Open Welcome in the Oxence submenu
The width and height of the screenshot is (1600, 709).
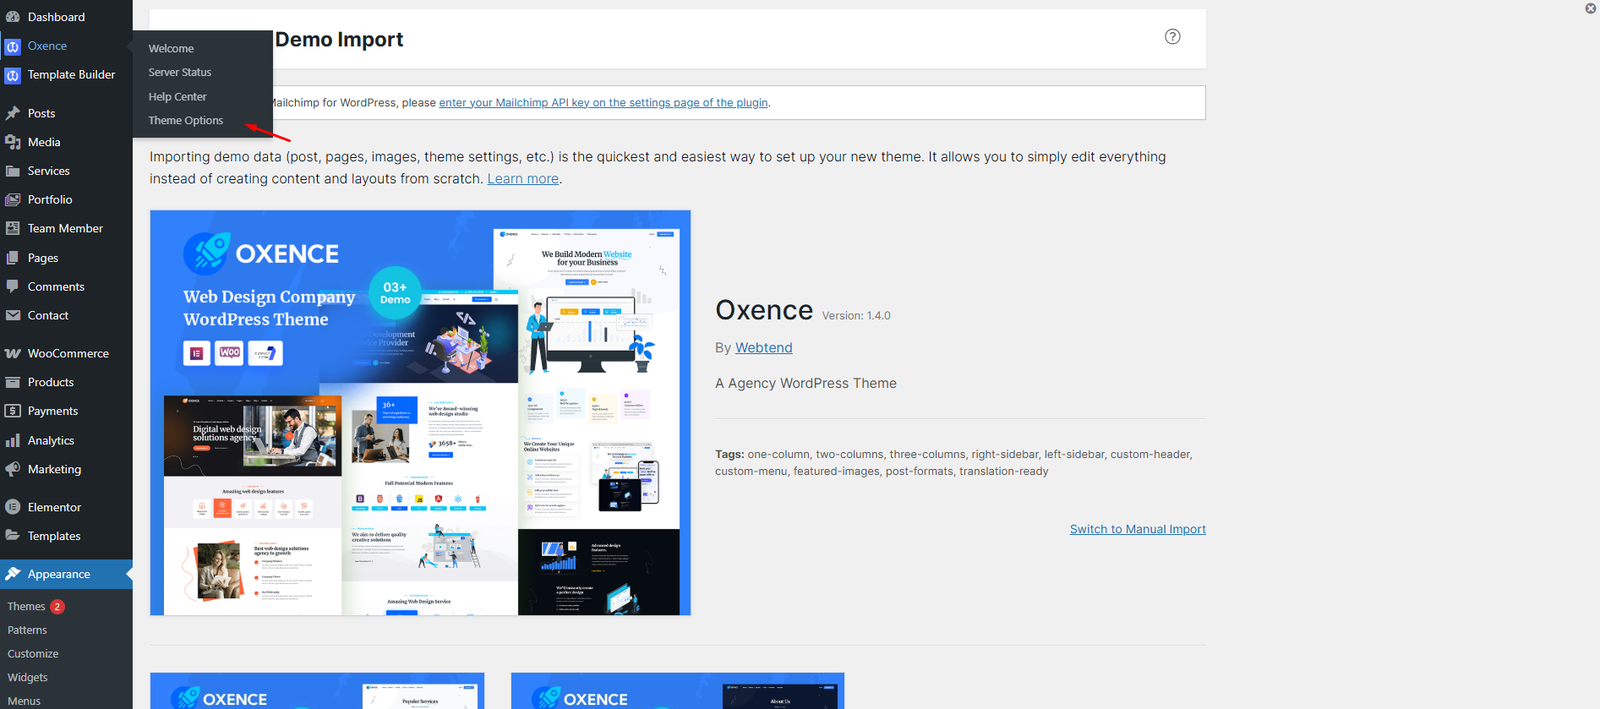171,49
